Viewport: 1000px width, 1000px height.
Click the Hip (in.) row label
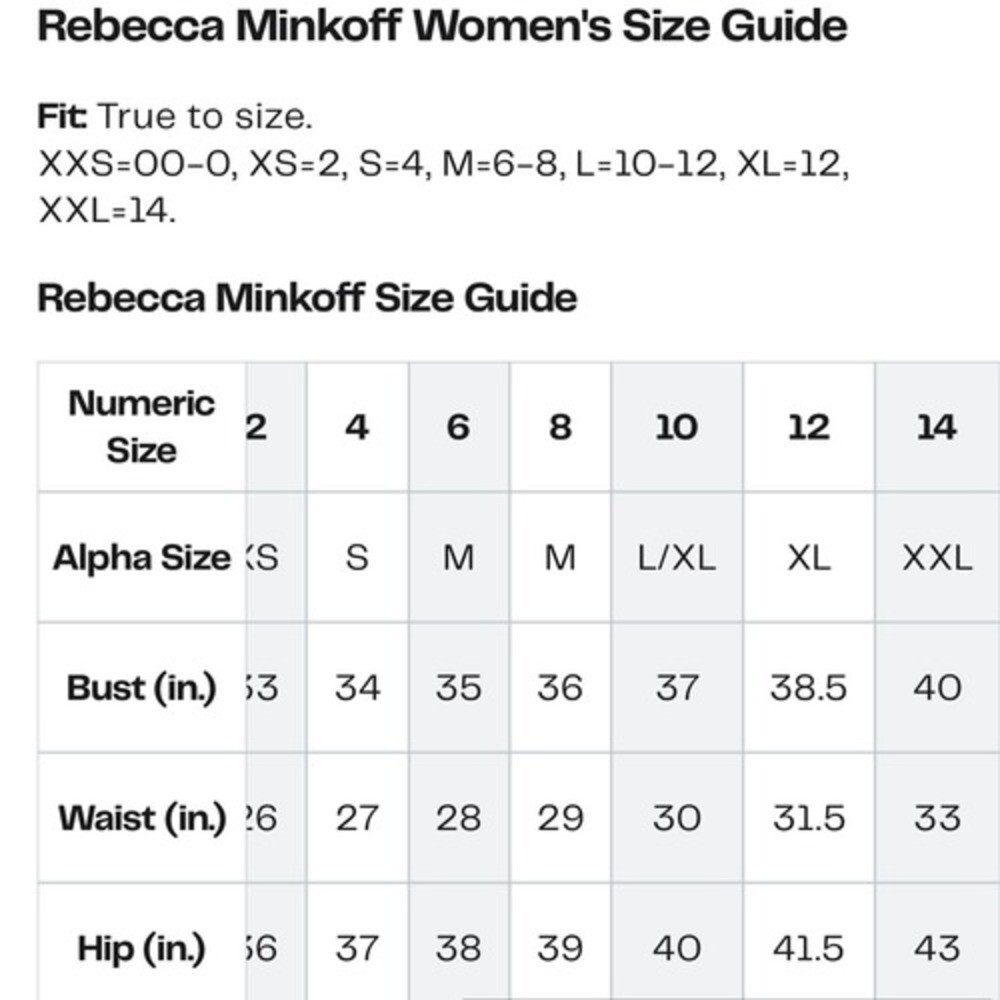coord(142,943)
